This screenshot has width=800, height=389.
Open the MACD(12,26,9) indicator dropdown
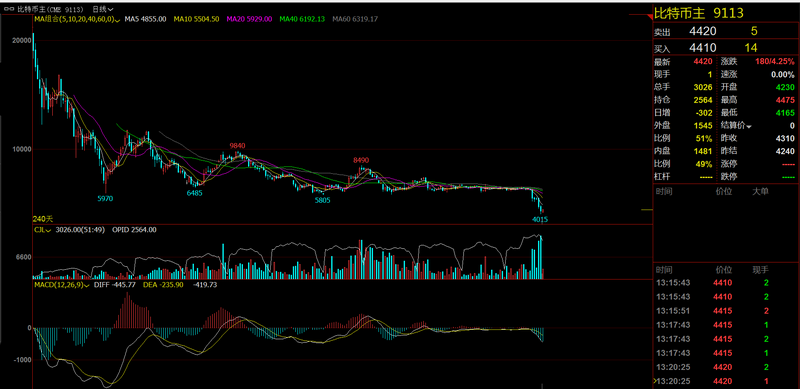pyautogui.click(x=87, y=285)
